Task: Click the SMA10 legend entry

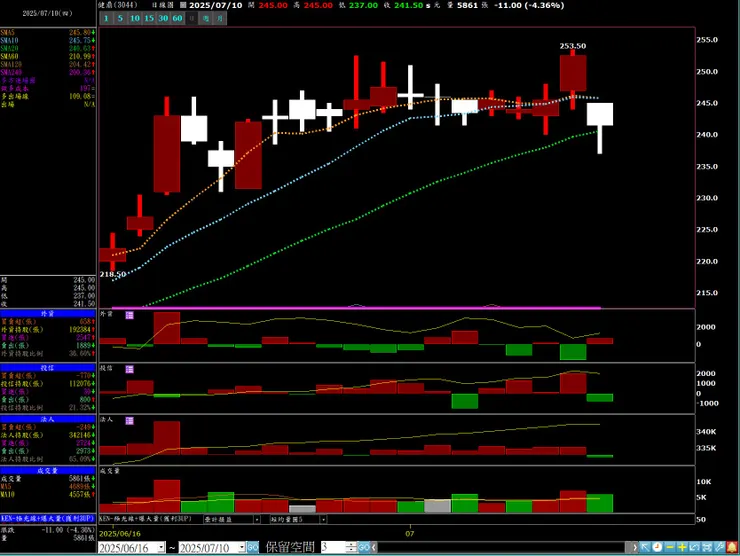Action: pyautogui.click(x=48, y=41)
